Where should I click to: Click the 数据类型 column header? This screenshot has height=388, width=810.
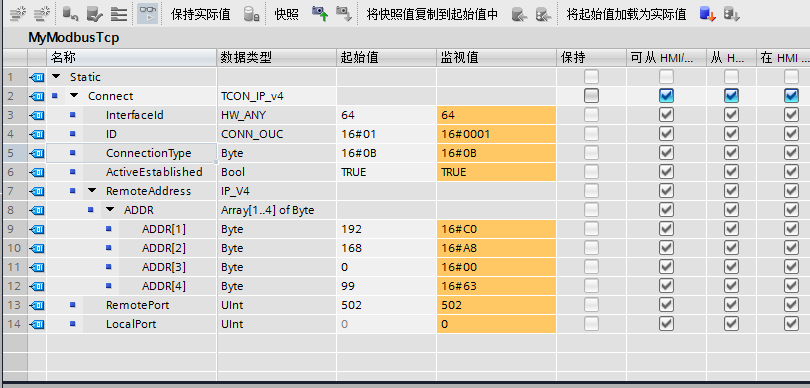coord(246,57)
